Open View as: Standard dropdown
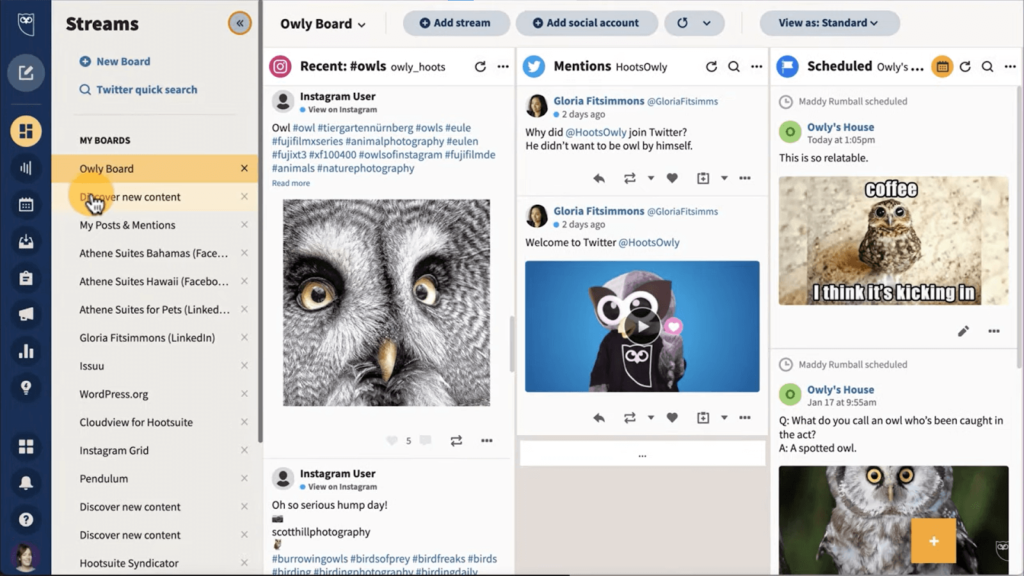Viewport: 1024px width, 576px height. 829,23
